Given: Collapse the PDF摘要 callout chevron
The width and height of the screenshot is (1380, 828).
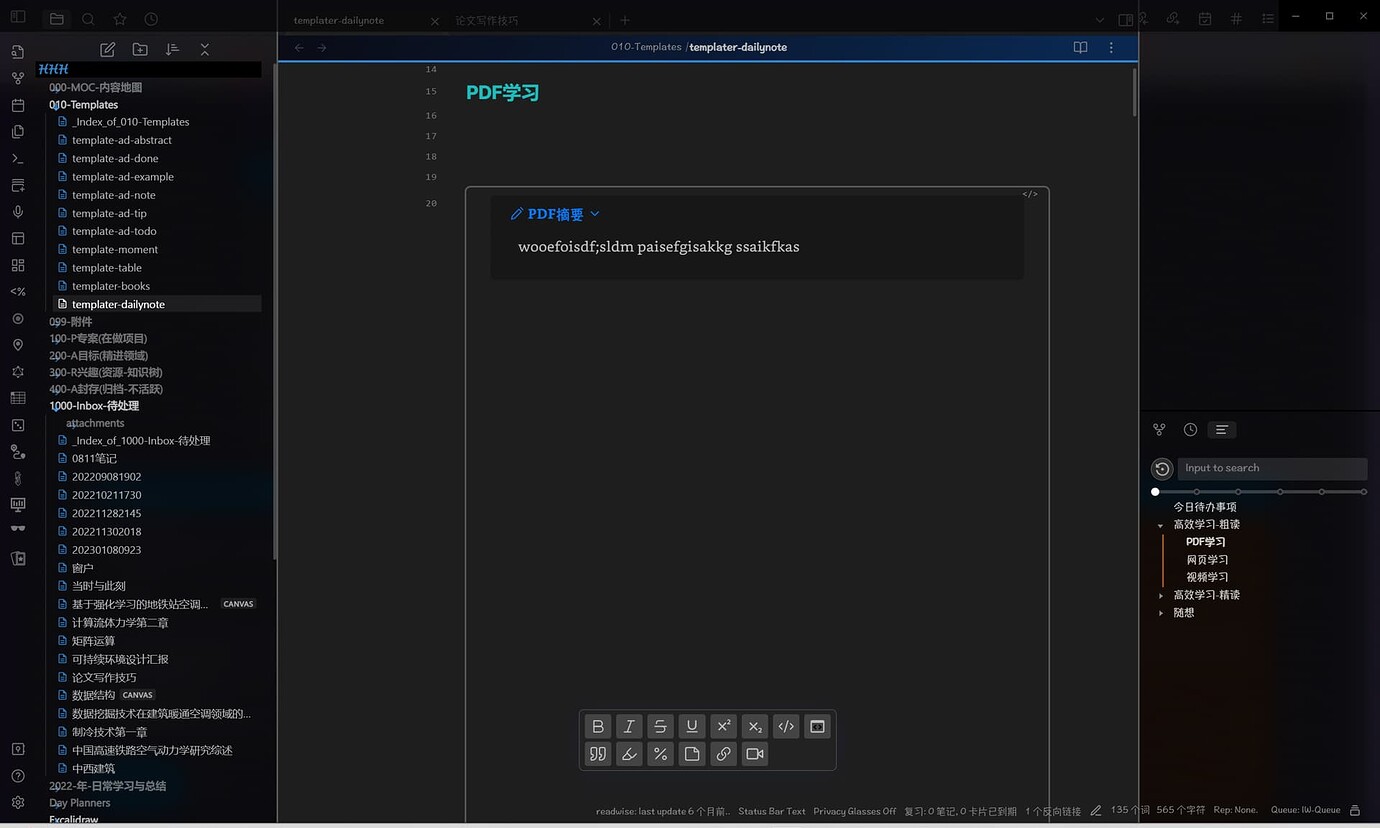Looking at the screenshot, I should [x=595, y=214].
